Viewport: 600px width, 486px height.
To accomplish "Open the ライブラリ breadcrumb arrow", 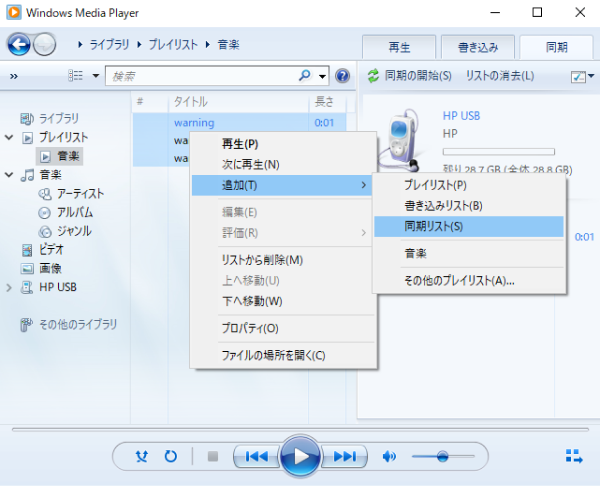I will [x=80, y=45].
